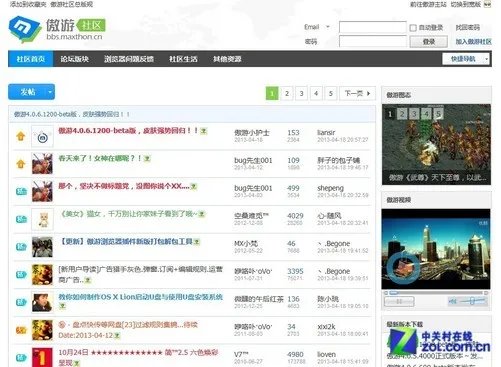Adjust the video volume slider
Image resolution: width=501 pixels, height=367 pixels.
pyautogui.click(x=472, y=301)
